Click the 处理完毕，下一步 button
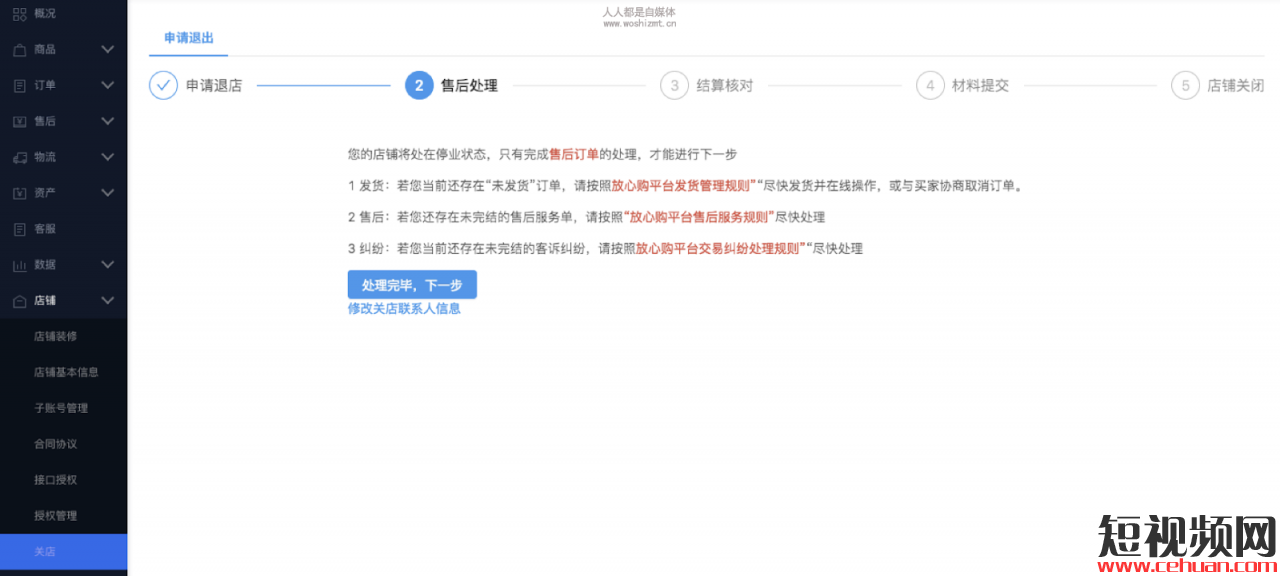This screenshot has height=576, width=1280. coord(412,284)
